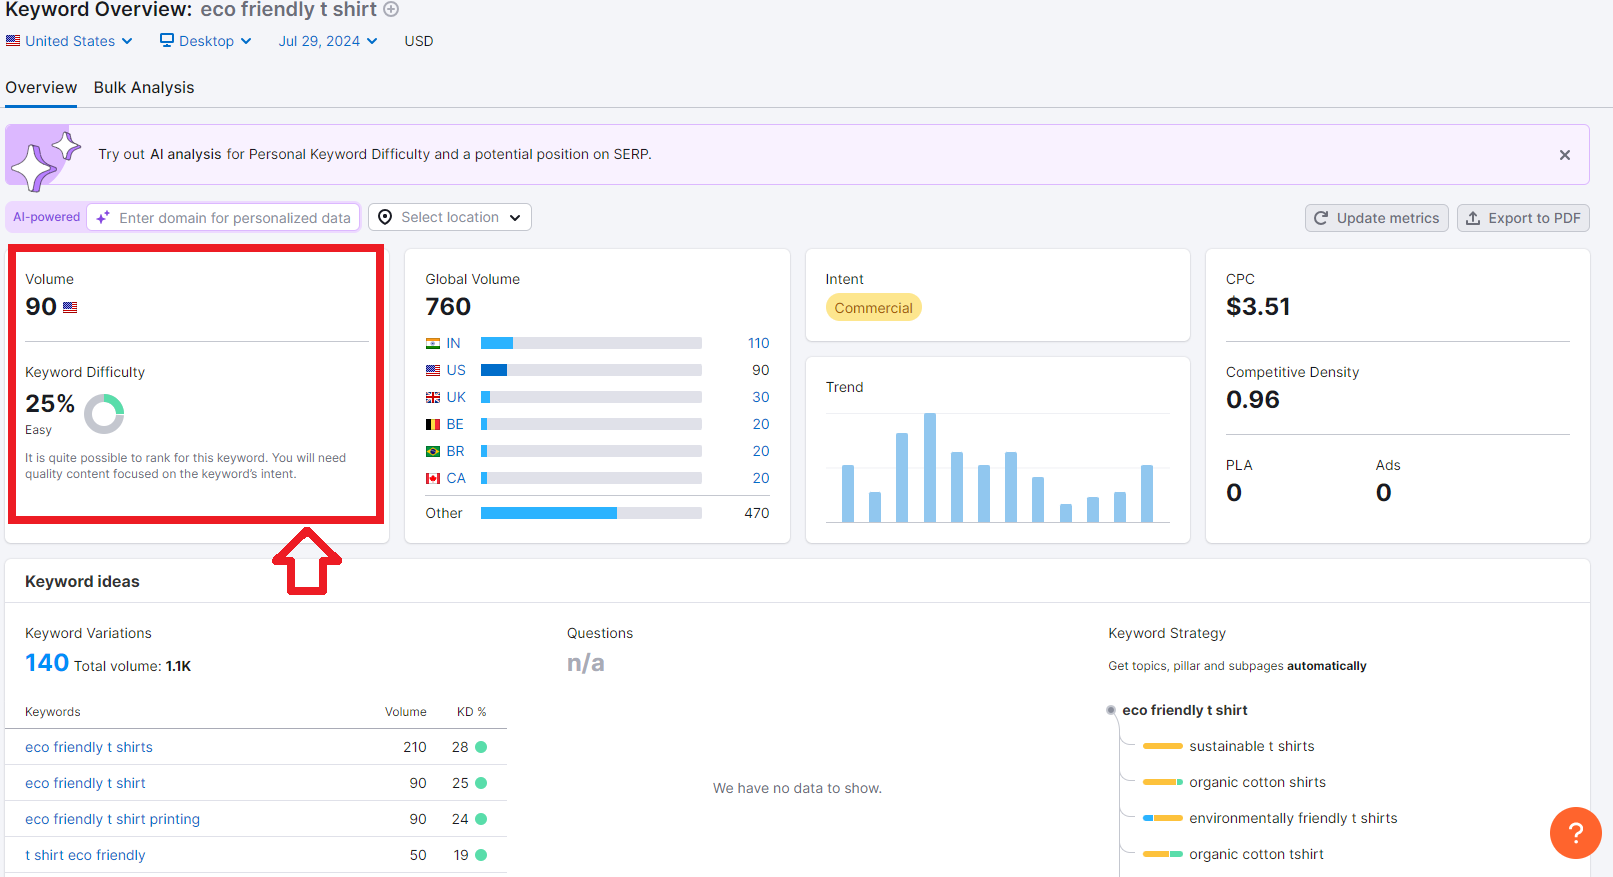The width and height of the screenshot is (1613, 877).
Task: Click the color bar beside 'environmentally friendly t shirts'
Action: point(1163,818)
